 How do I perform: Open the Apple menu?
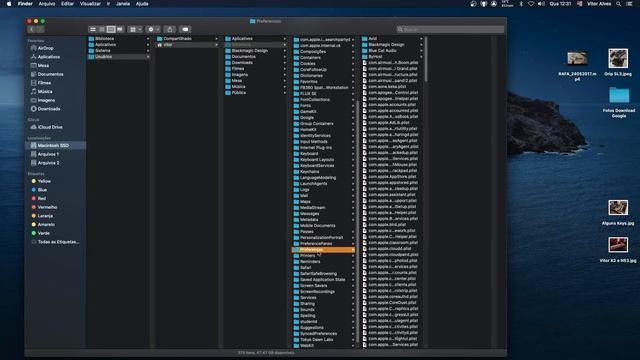coord(9,4)
